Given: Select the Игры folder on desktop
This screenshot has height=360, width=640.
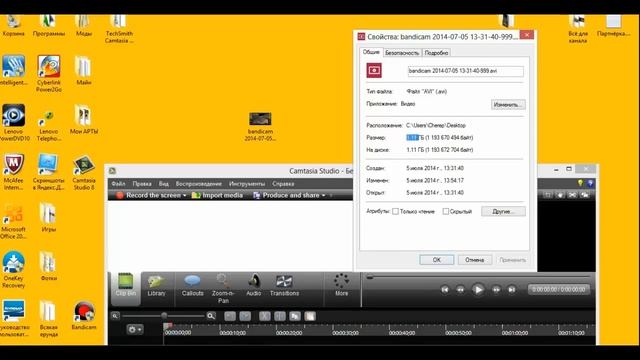Looking at the screenshot, I should [49, 217].
